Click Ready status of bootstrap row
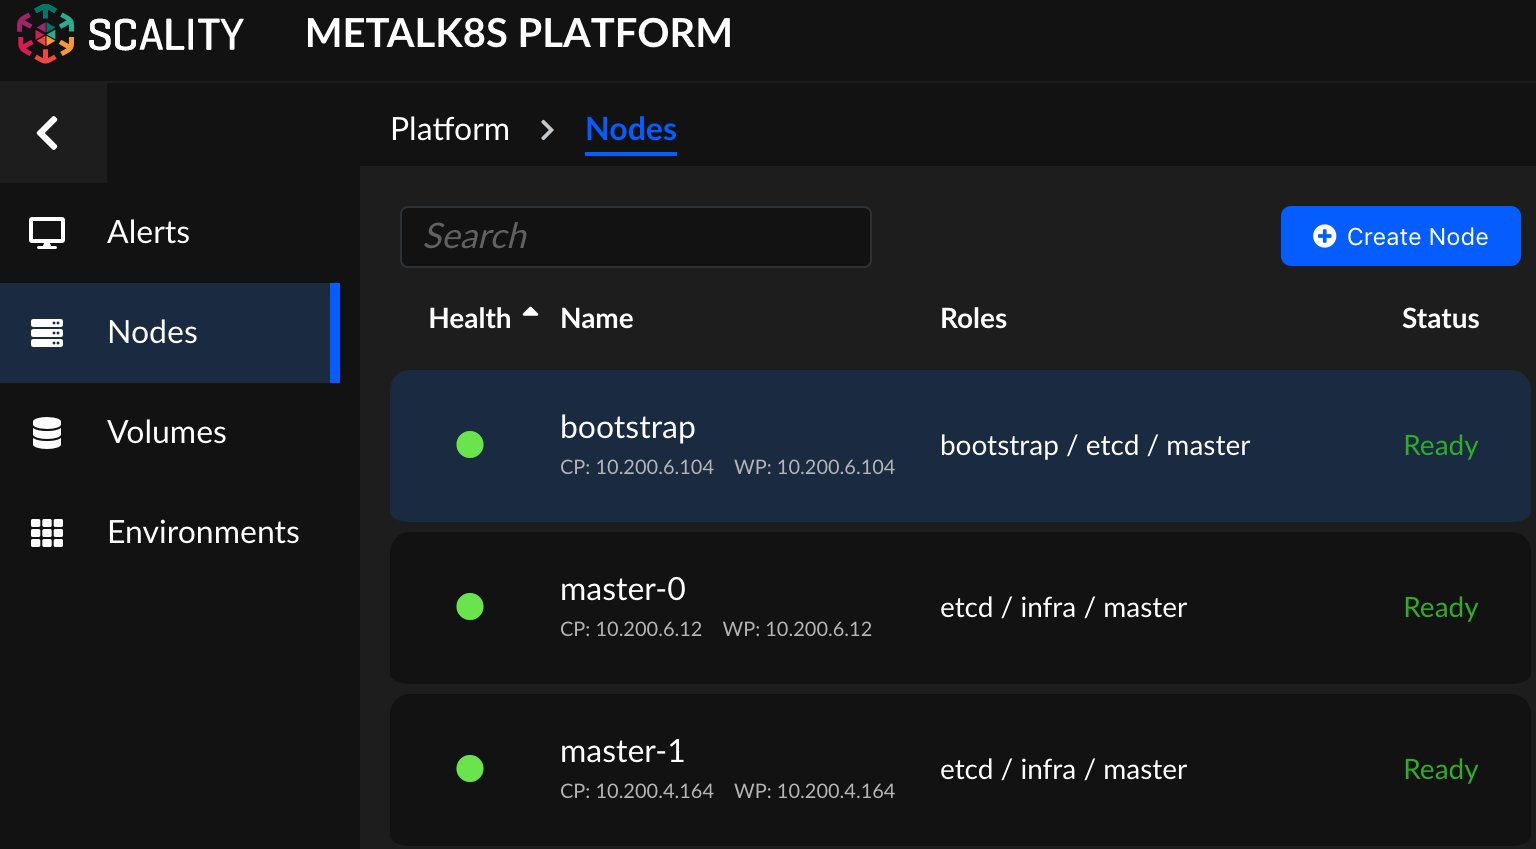Viewport: 1536px width, 849px height. (1440, 446)
